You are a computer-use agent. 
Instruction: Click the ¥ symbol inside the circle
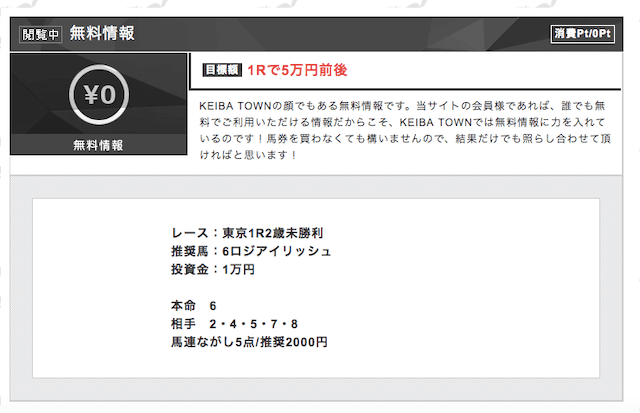pos(91,96)
